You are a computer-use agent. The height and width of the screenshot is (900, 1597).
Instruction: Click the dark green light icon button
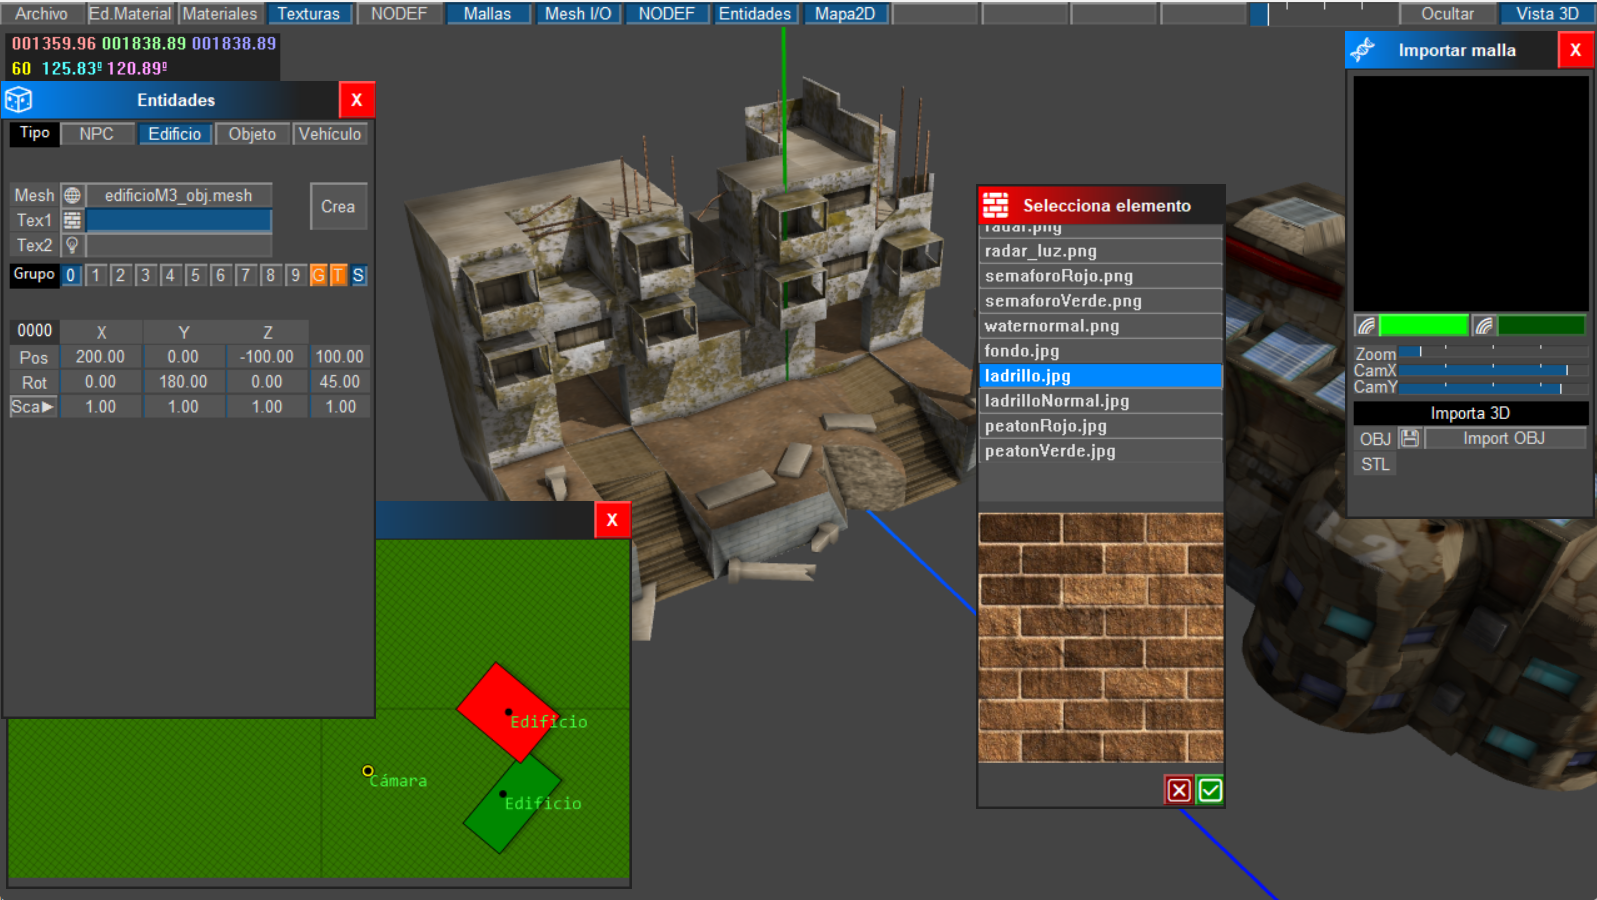[x=1484, y=326]
